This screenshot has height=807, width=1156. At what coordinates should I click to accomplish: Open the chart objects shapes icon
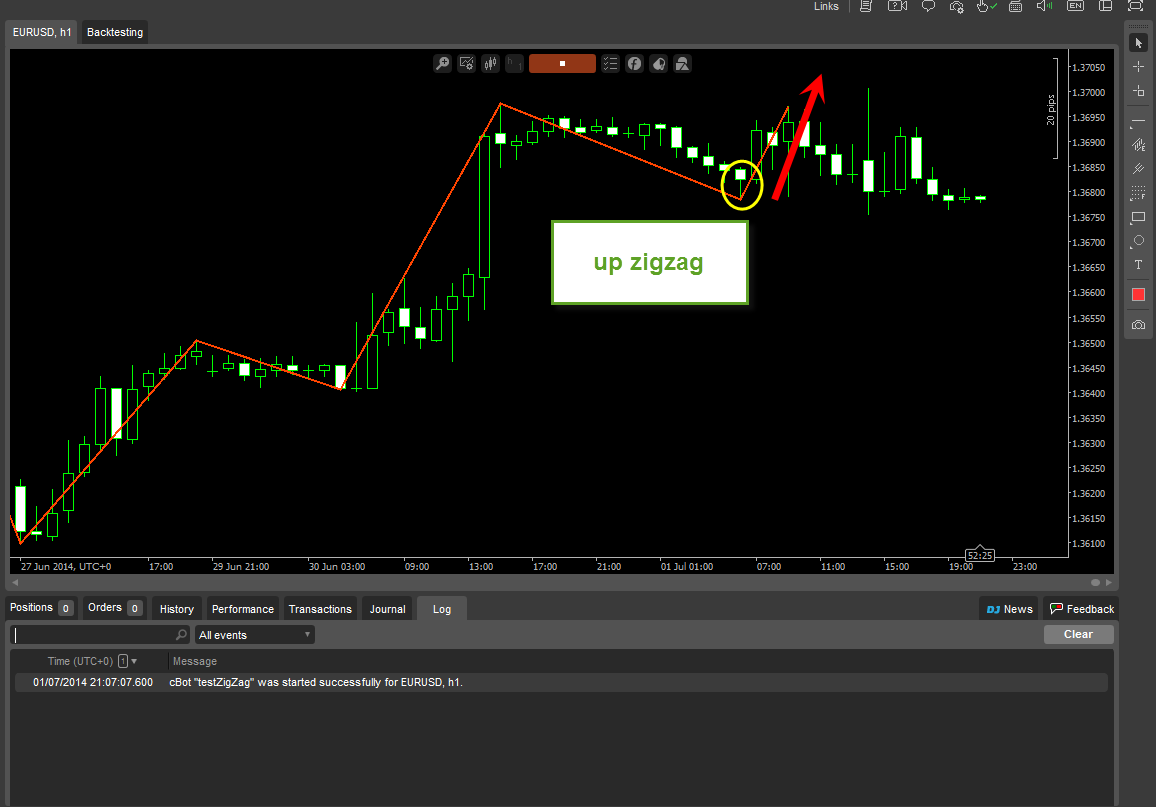pyautogui.click(x=683, y=64)
